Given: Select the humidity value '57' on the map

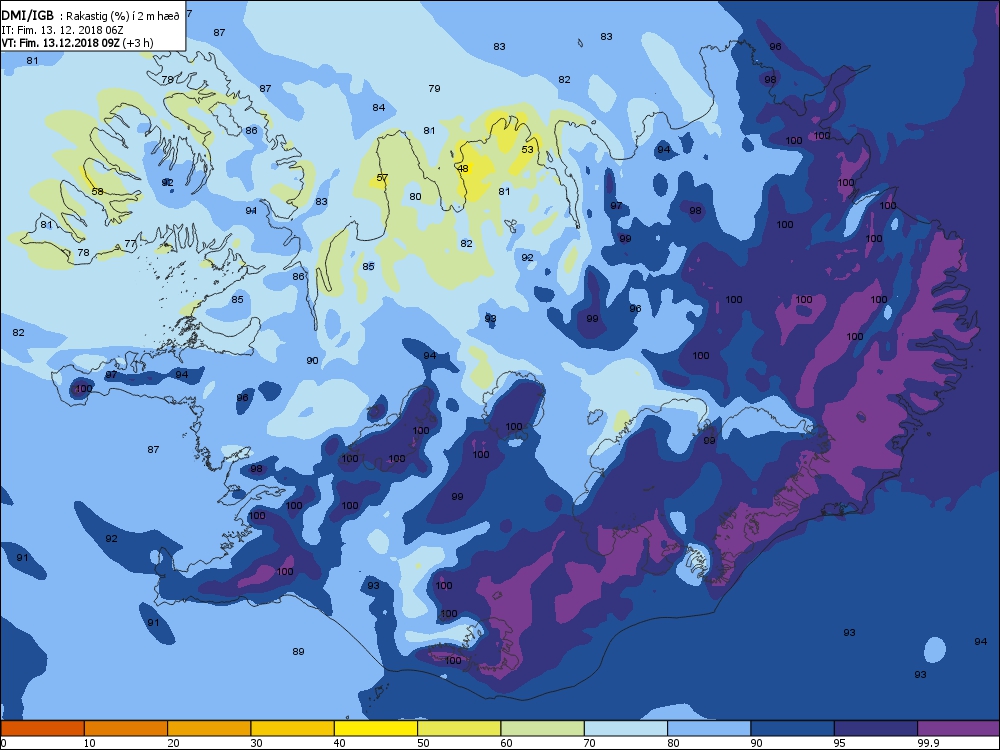Looking at the screenshot, I should click(x=382, y=177).
